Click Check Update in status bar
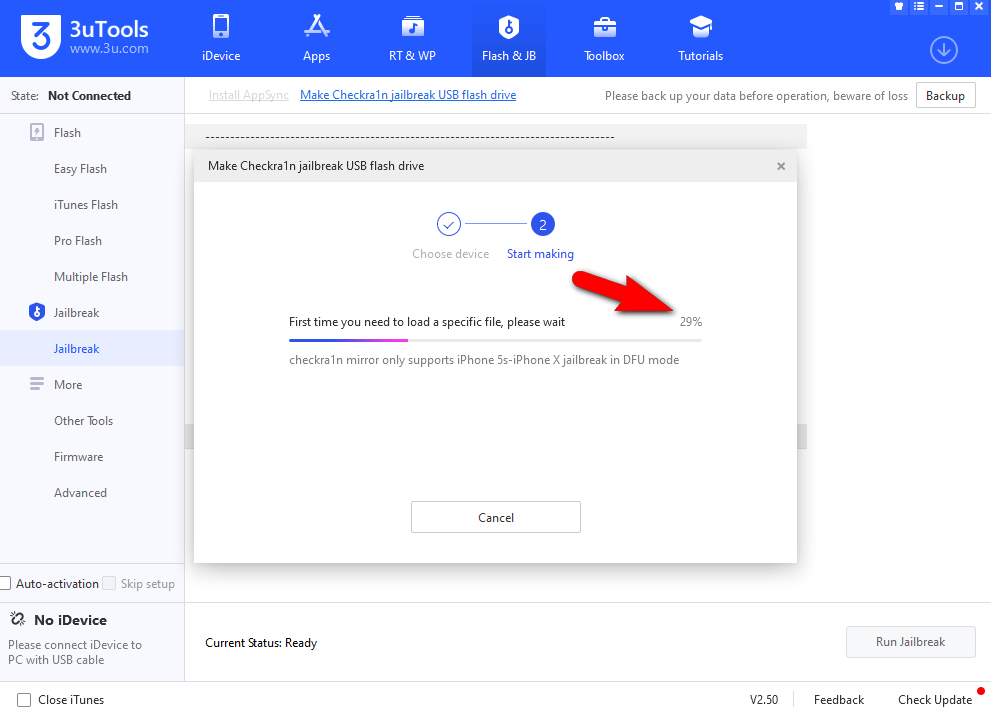Viewport: 991px width, 711px height. tap(935, 700)
